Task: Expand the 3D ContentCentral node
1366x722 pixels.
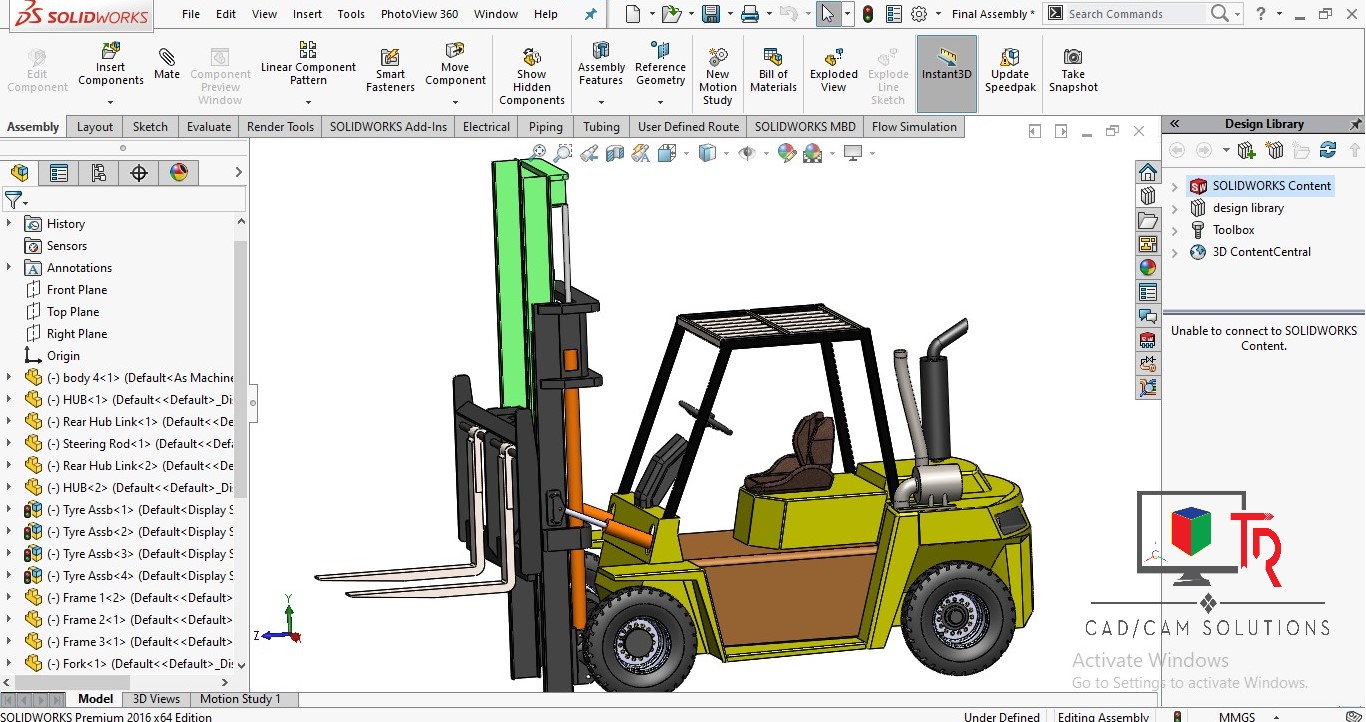Action: point(1175,252)
